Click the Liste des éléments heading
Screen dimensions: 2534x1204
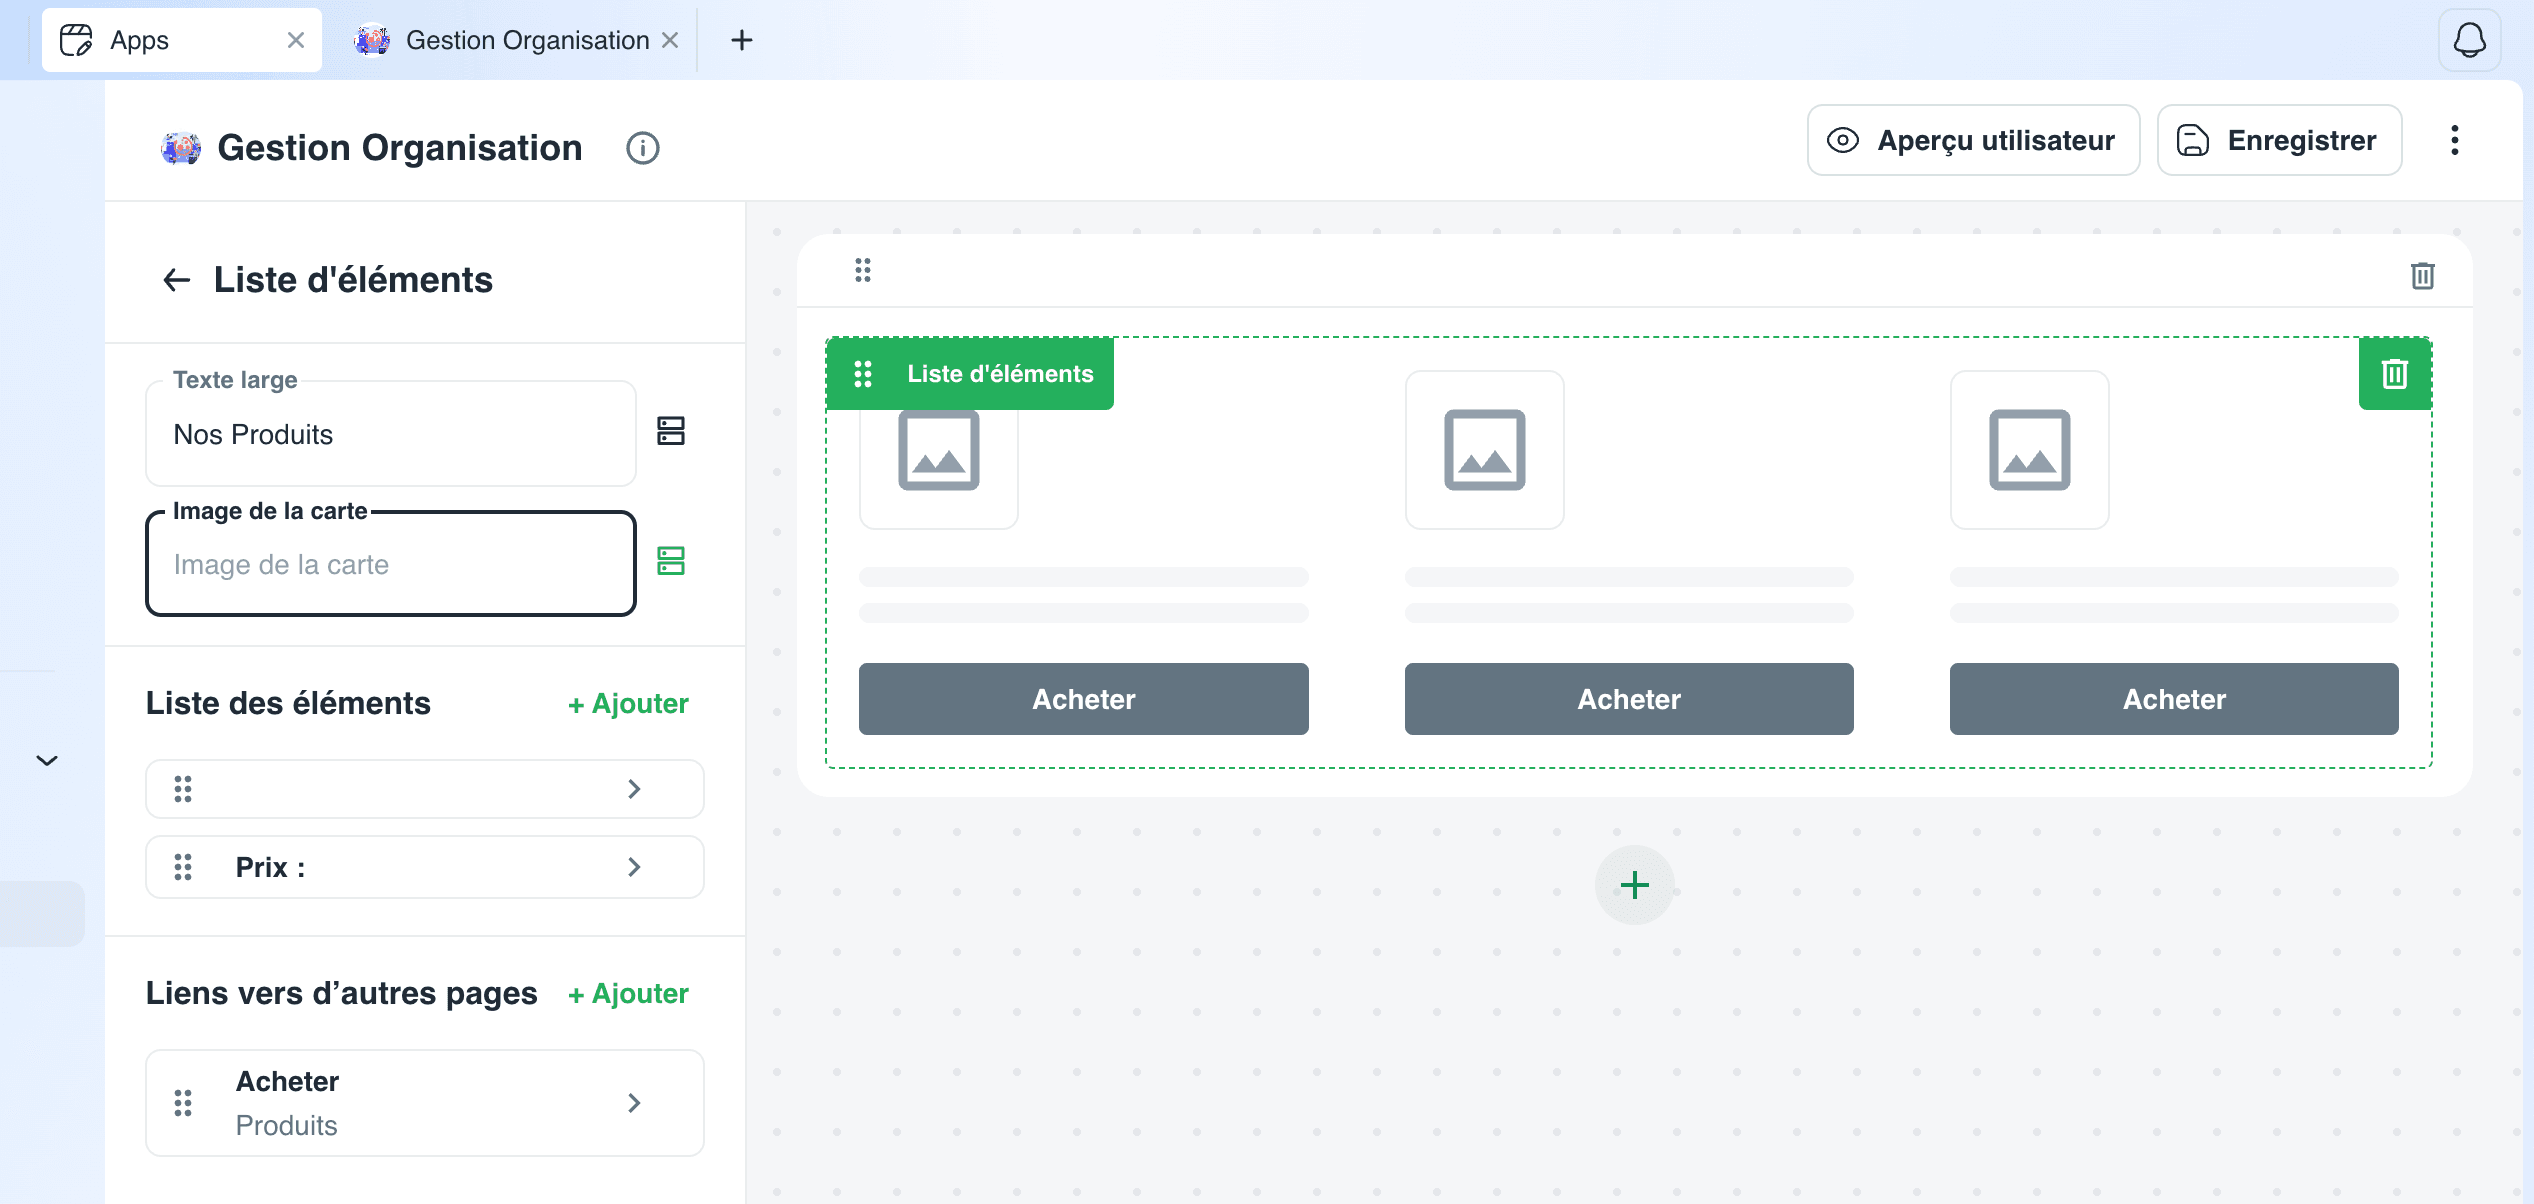tap(288, 703)
